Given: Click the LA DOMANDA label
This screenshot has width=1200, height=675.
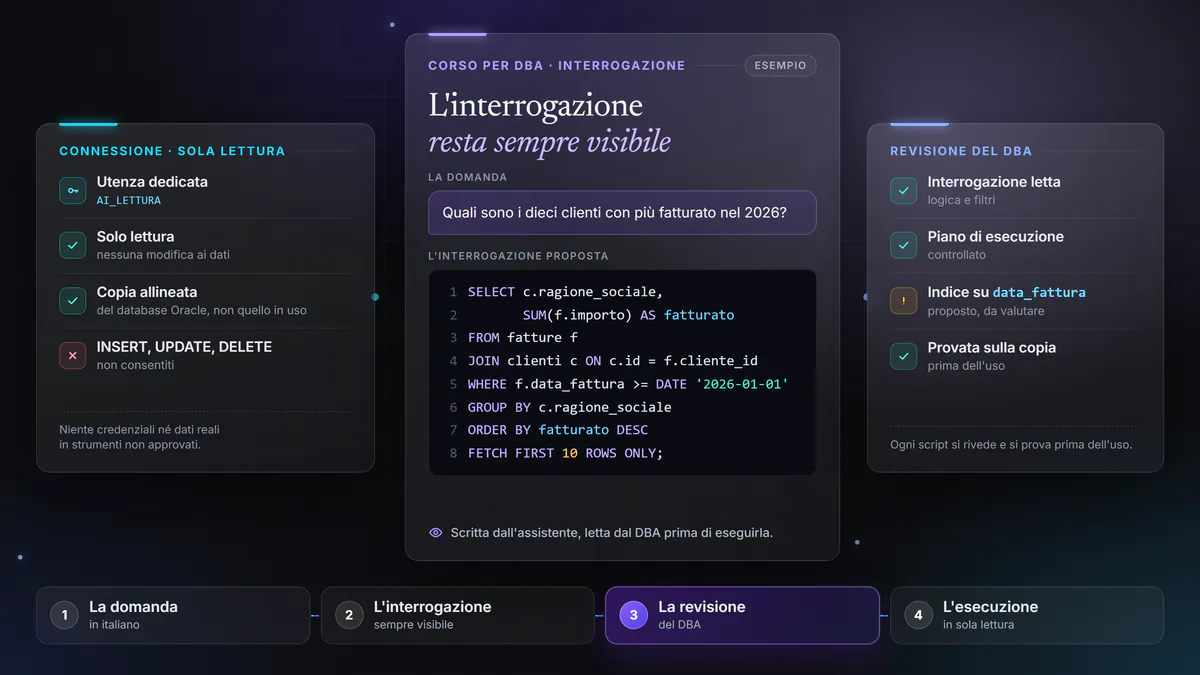Looking at the screenshot, I should (467, 177).
